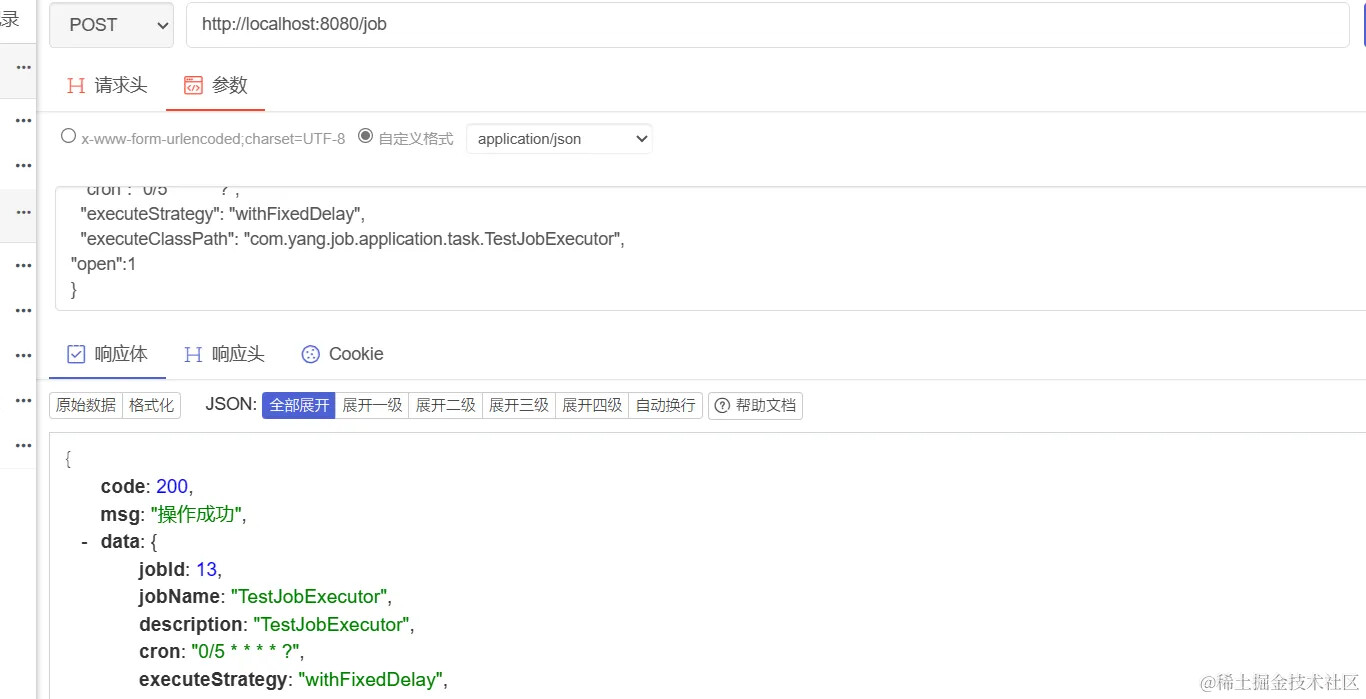Select the 自定义格式 radio button

point(365,136)
